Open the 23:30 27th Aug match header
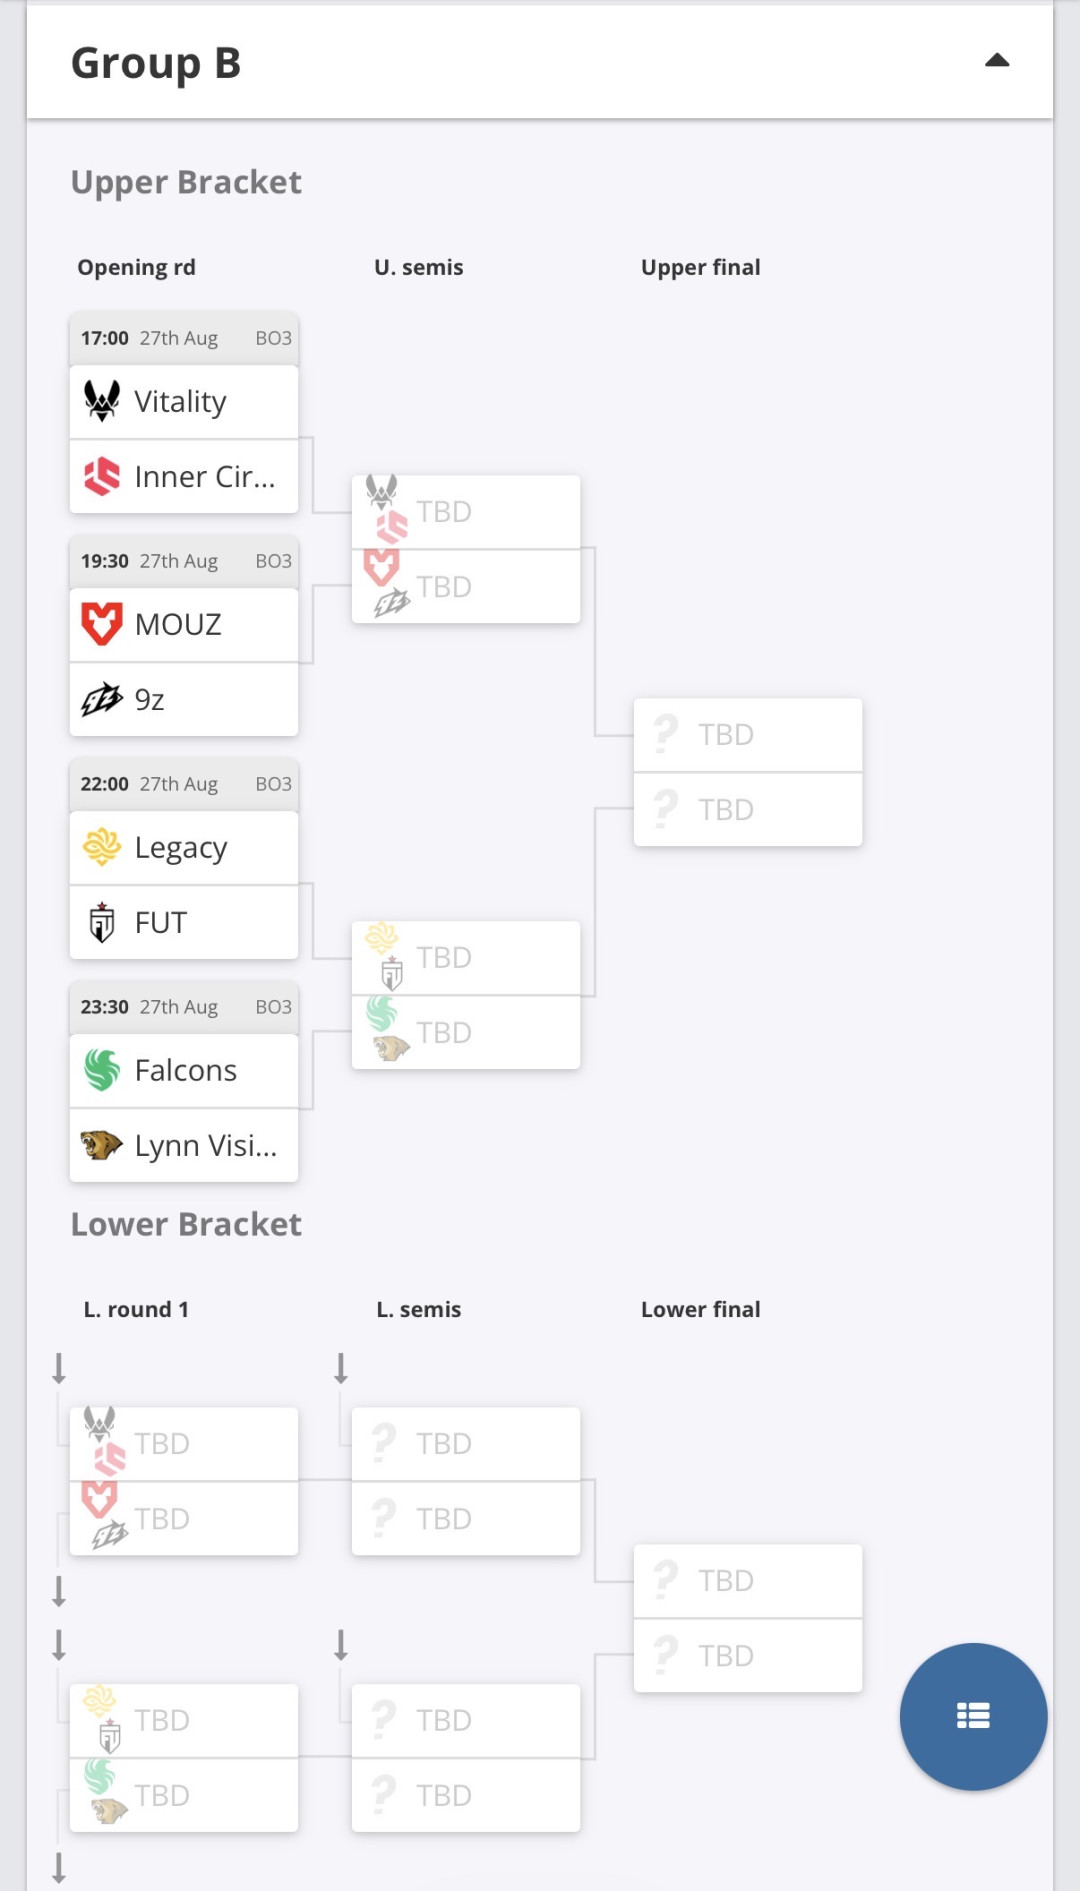This screenshot has height=1891, width=1080. click(184, 1007)
